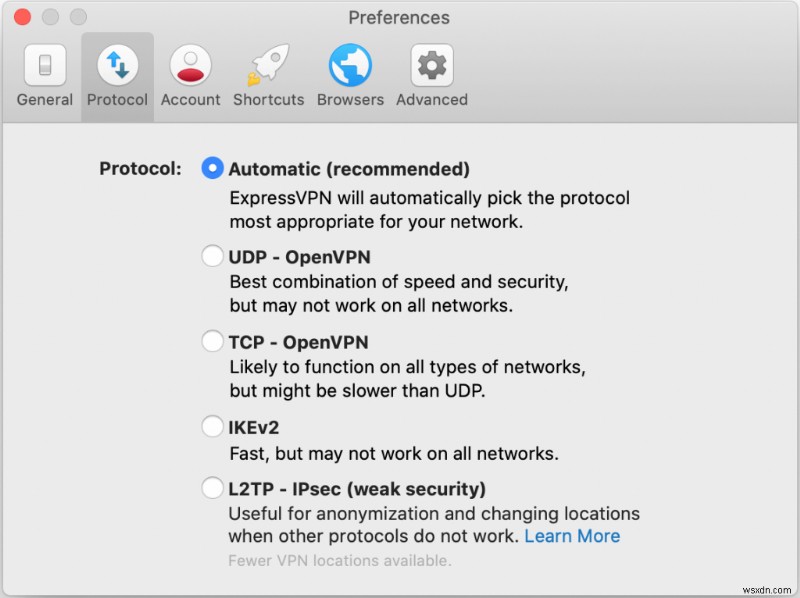Access the Advanced settings pane
The height and width of the screenshot is (598, 800).
pyautogui.click(x=431, y=70)
